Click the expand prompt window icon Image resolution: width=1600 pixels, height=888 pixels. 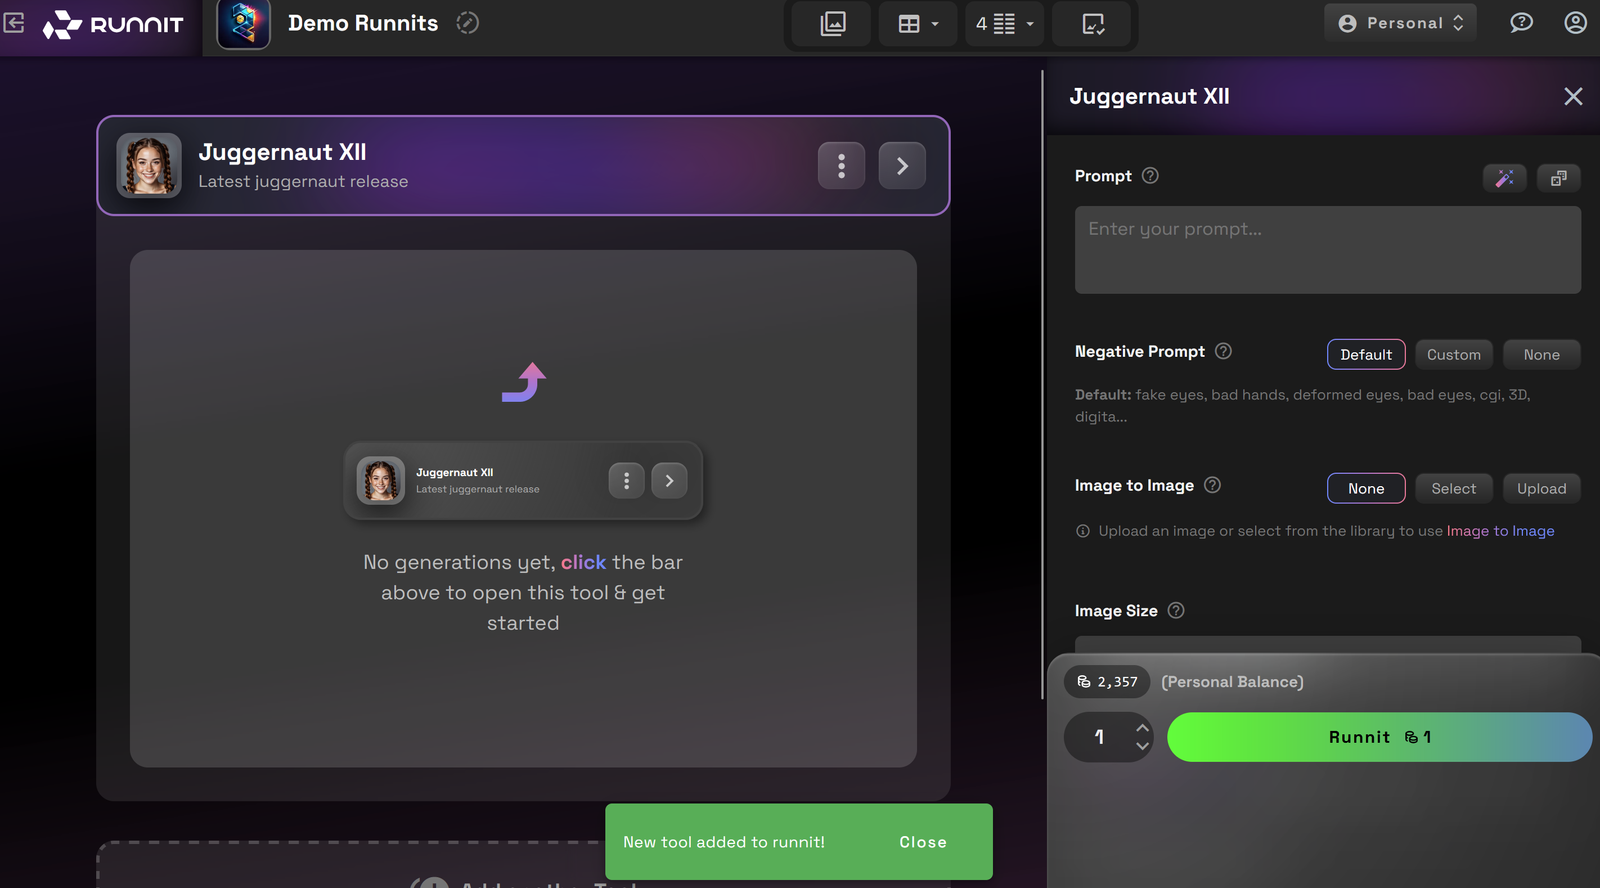click(1558, 178)
